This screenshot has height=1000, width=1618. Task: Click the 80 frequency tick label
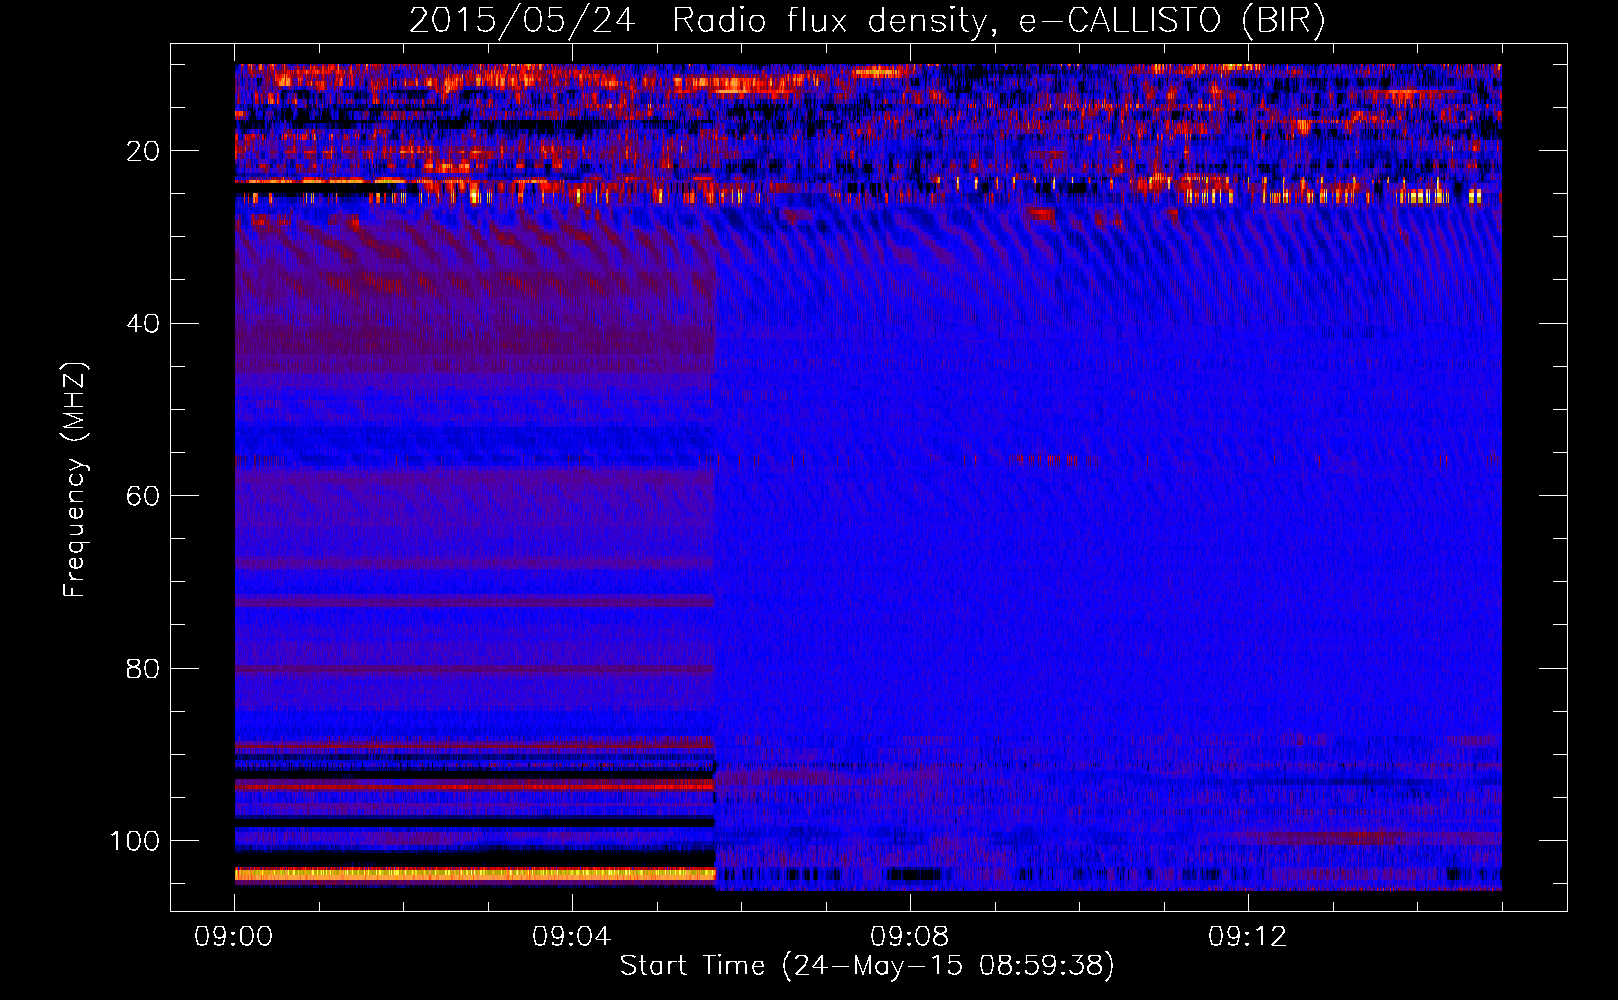point(143,669)
